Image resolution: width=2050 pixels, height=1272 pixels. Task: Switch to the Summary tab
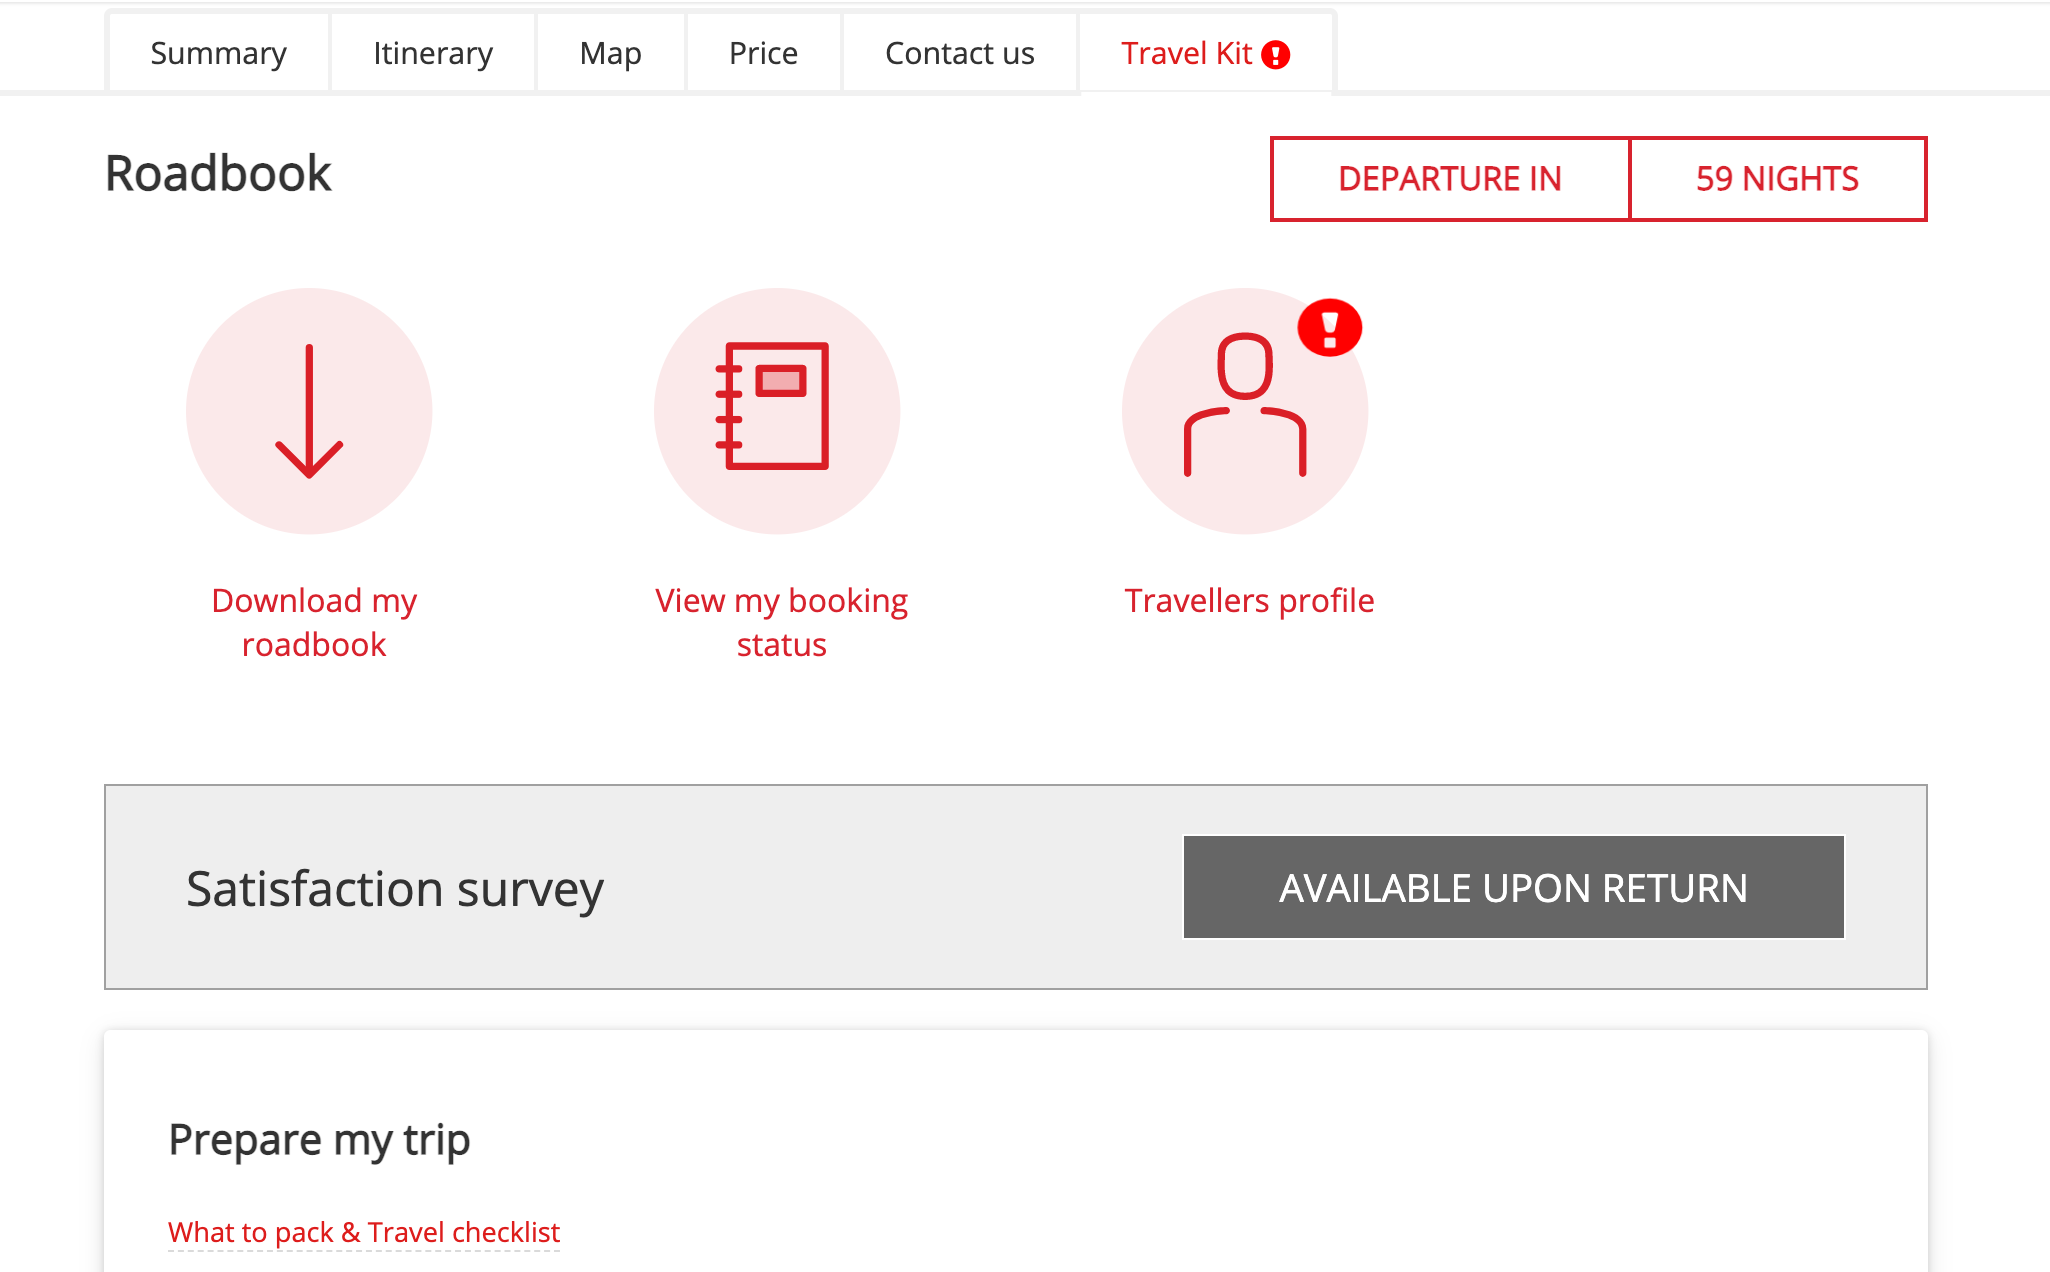pyautogui.click(x=218, y=53)
